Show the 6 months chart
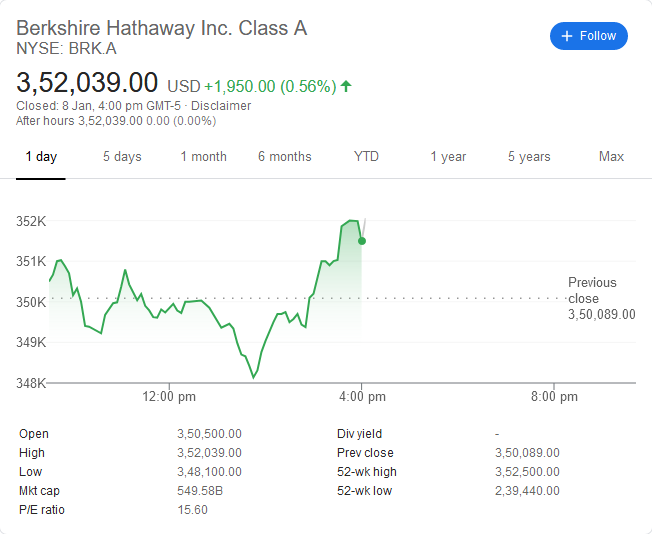This screenshot has width=652, height=534. click(285, 157)
